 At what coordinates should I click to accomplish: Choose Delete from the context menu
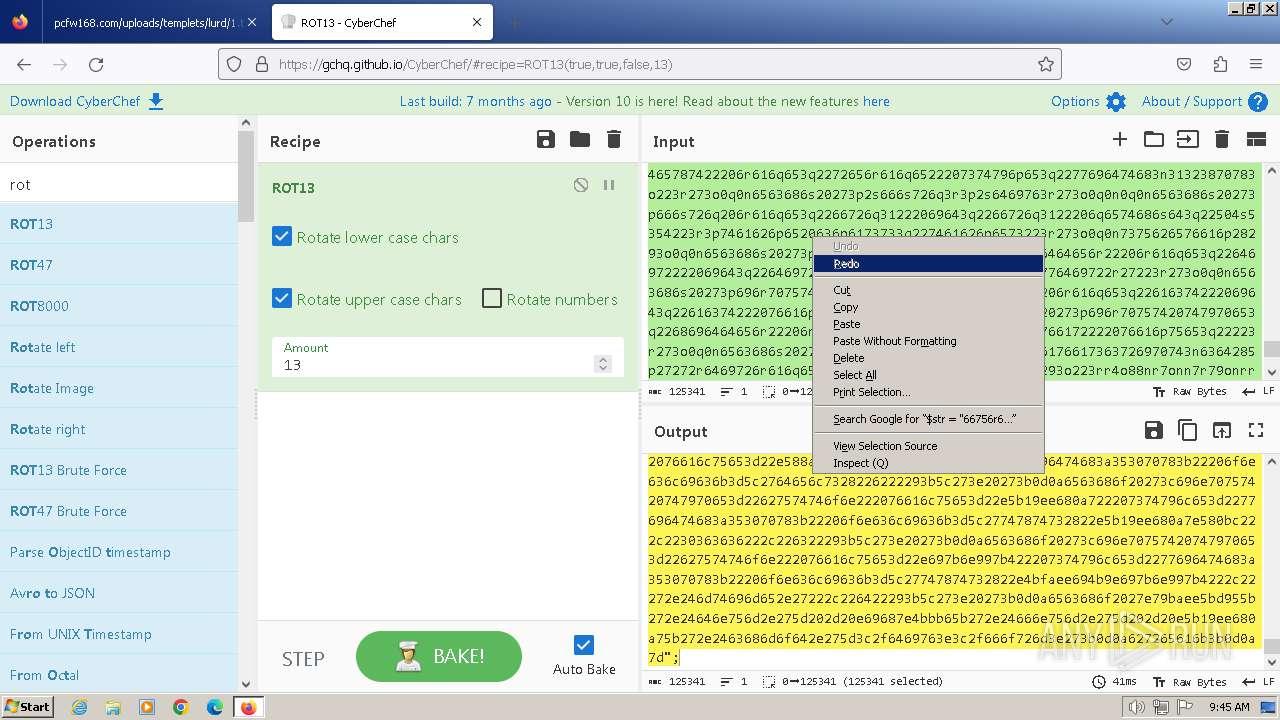pyautogui.click(x=928, y=358)
